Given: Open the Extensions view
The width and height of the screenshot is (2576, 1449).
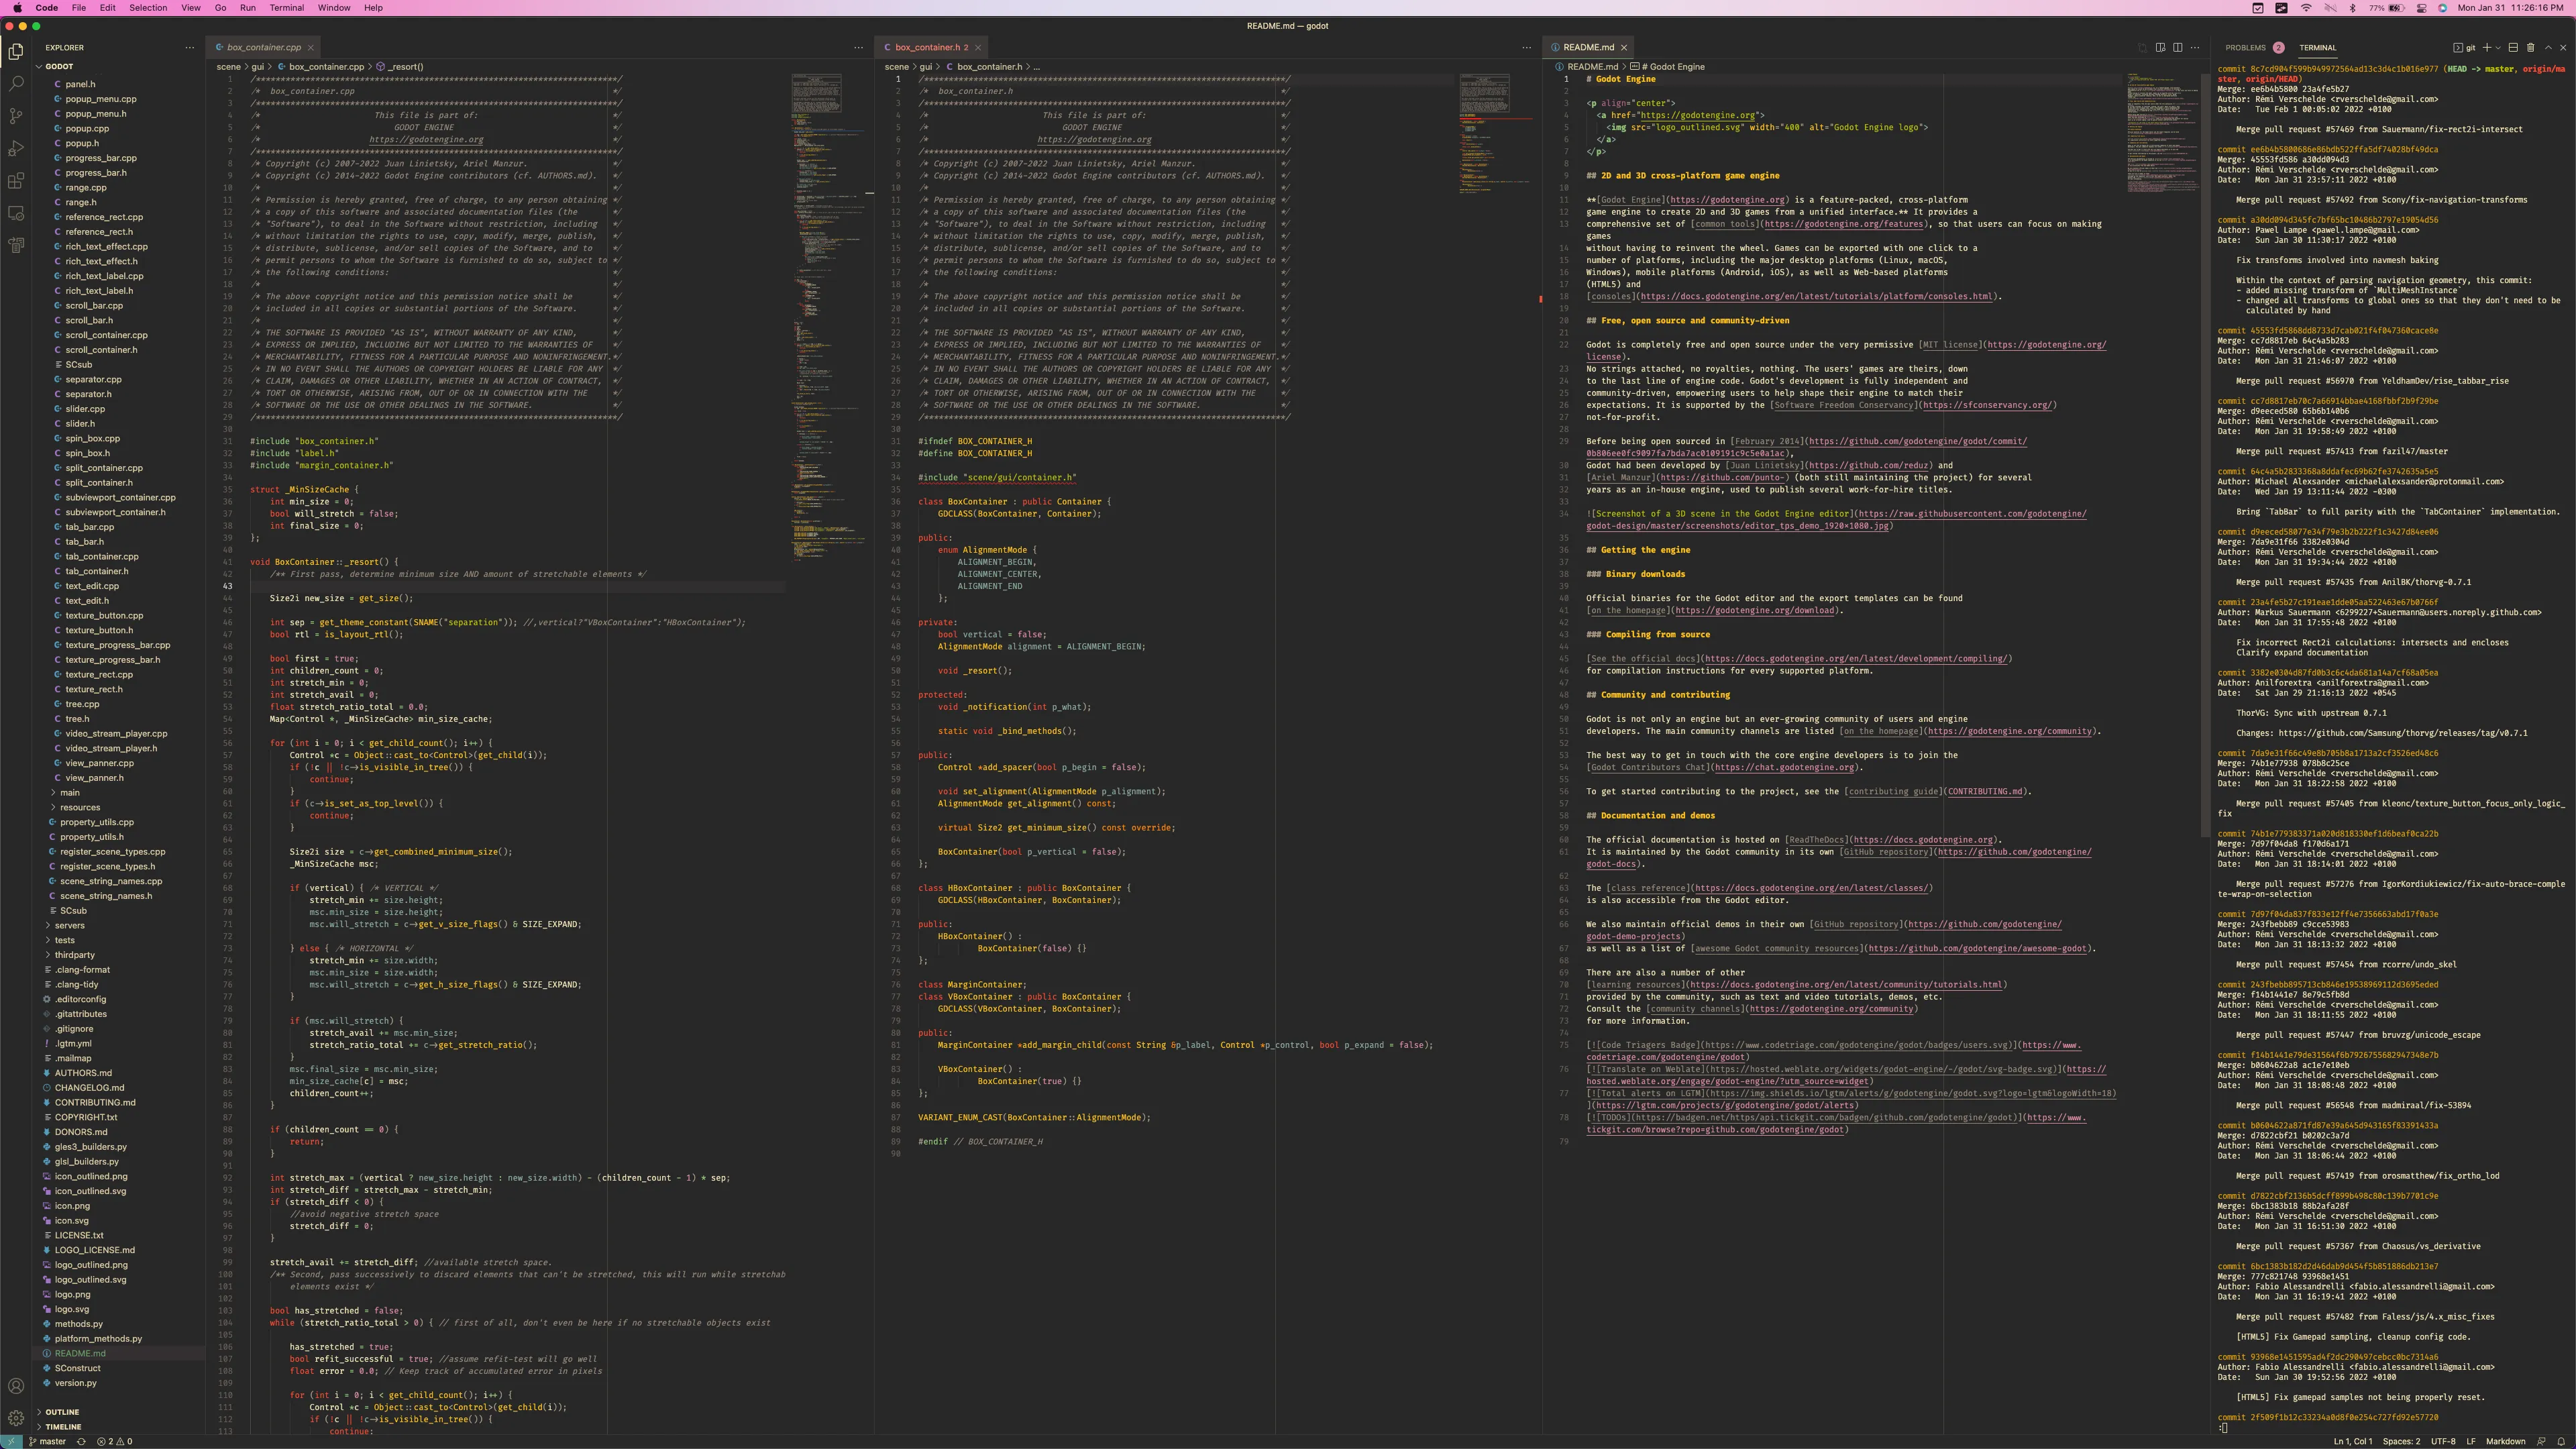Looking at the screenshot, I should 16,180.
